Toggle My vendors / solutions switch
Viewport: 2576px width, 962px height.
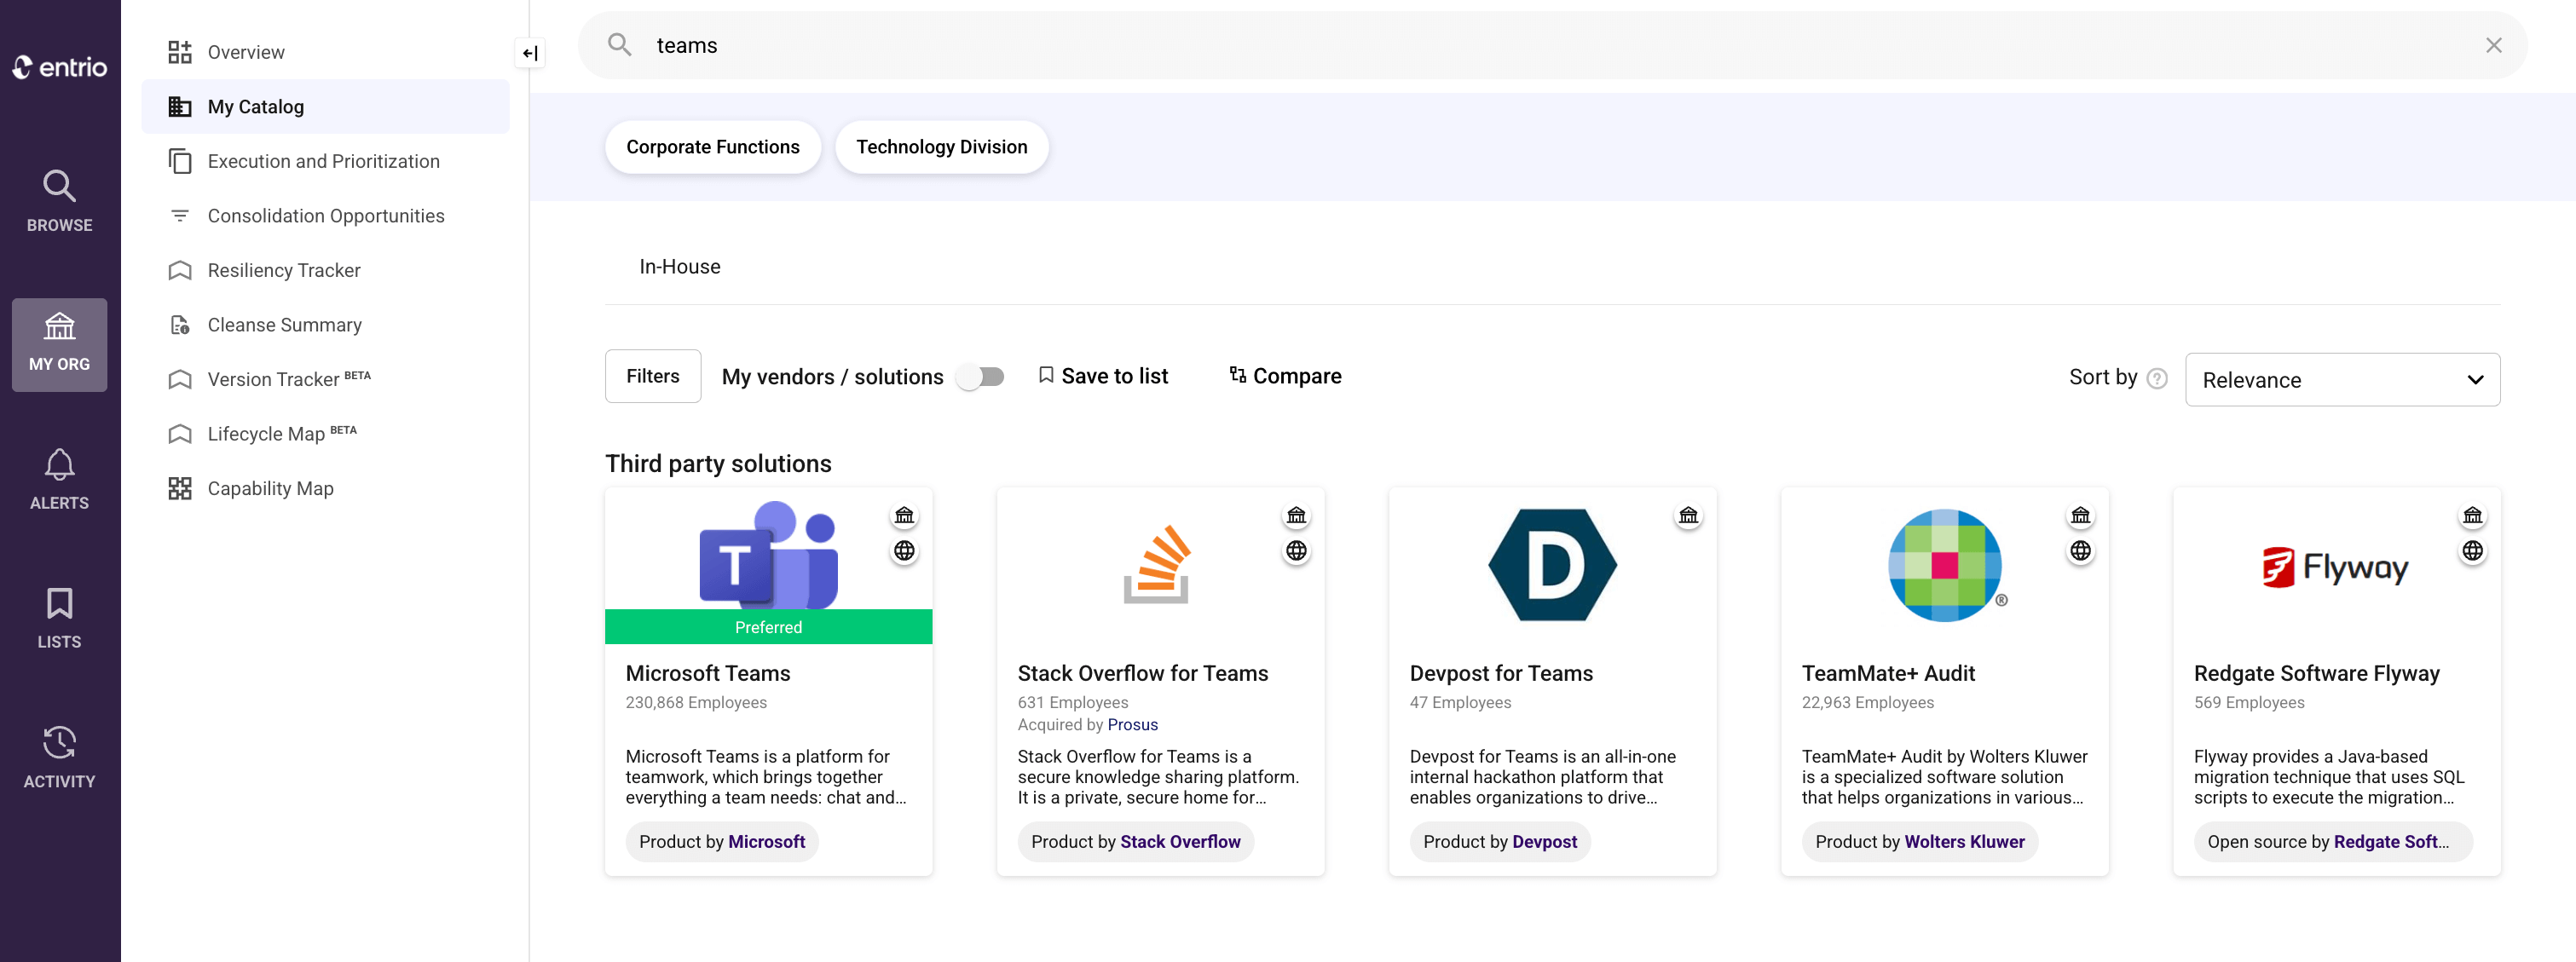tap(980, 376)
